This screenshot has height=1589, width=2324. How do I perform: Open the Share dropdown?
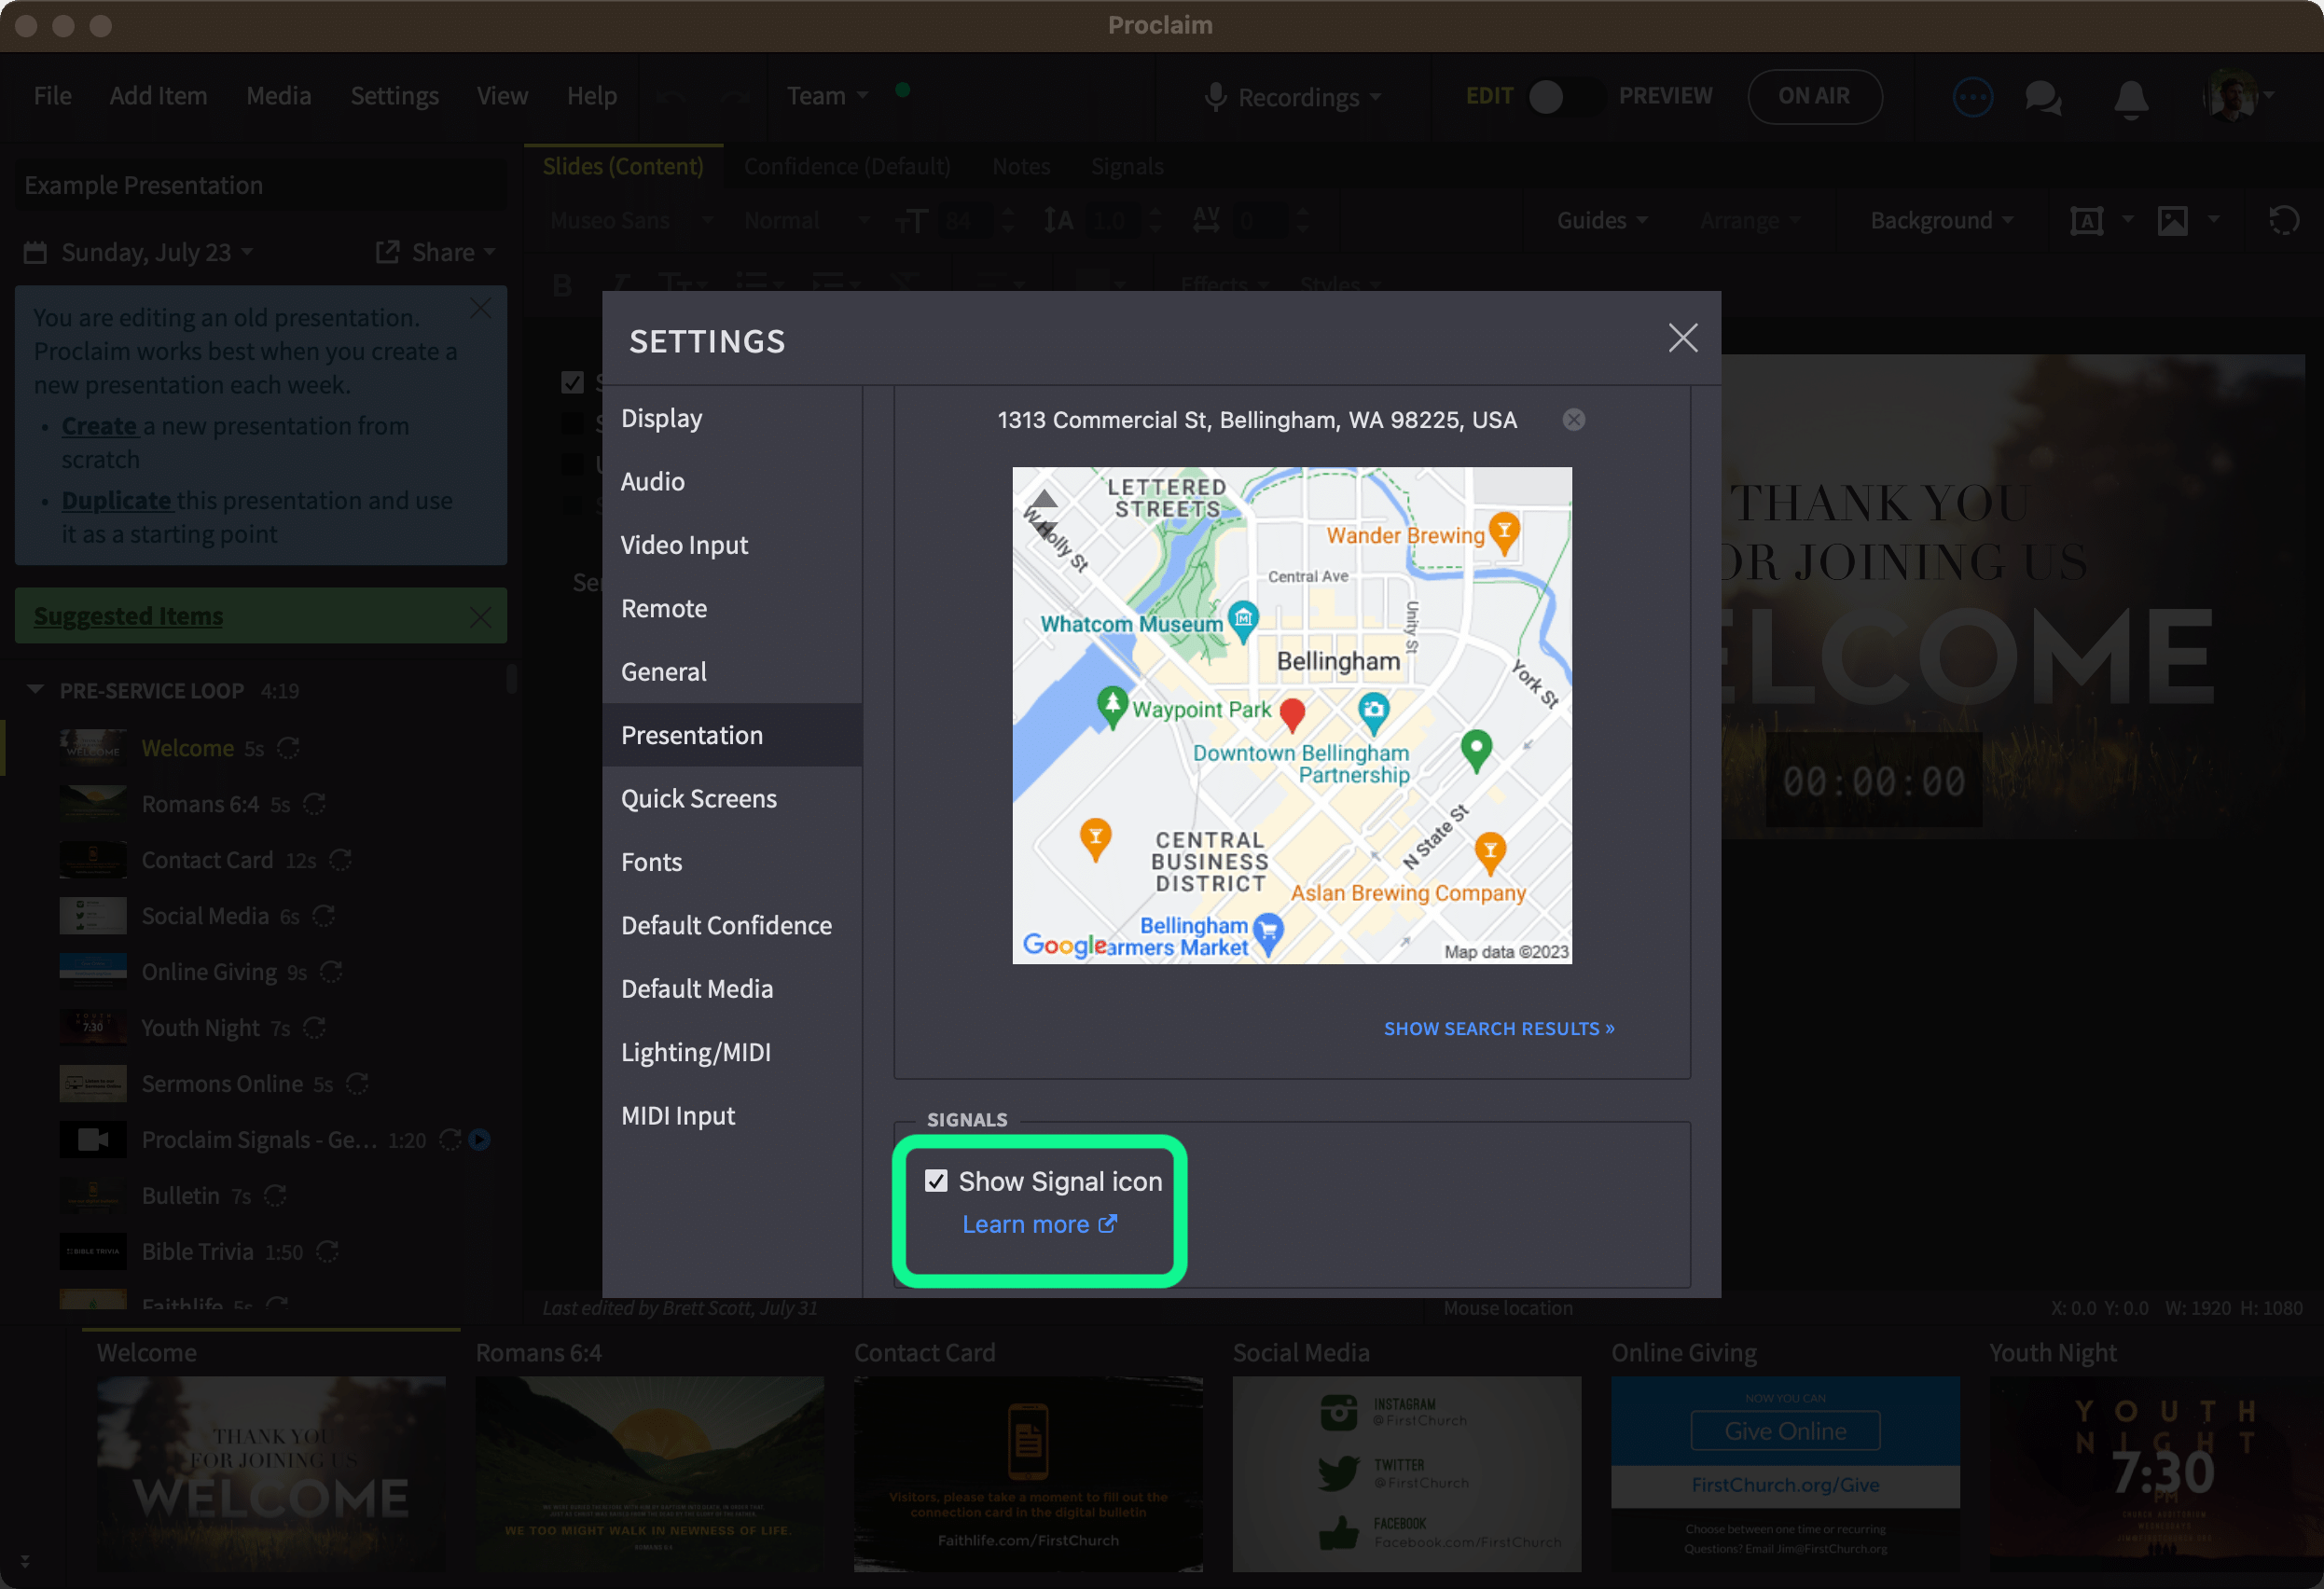pos(436,252)
